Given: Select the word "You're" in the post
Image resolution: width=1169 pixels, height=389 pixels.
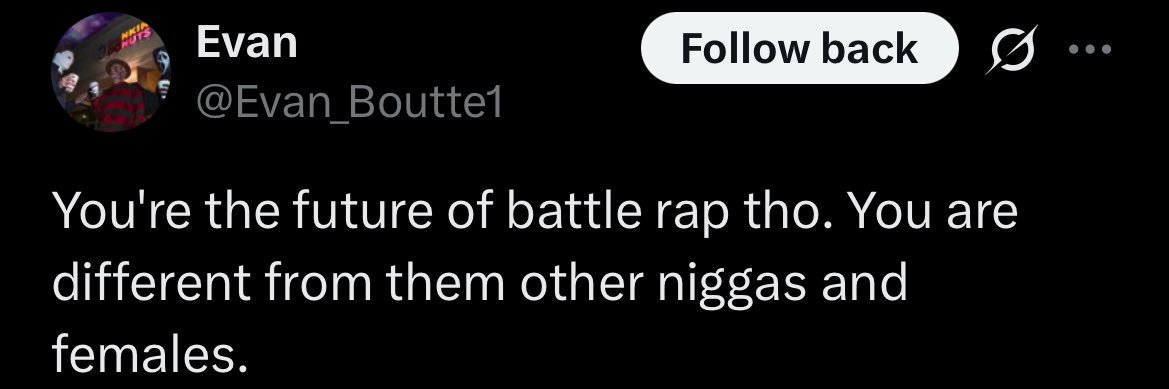Looking at the screenshot, I should coord(122,211).
